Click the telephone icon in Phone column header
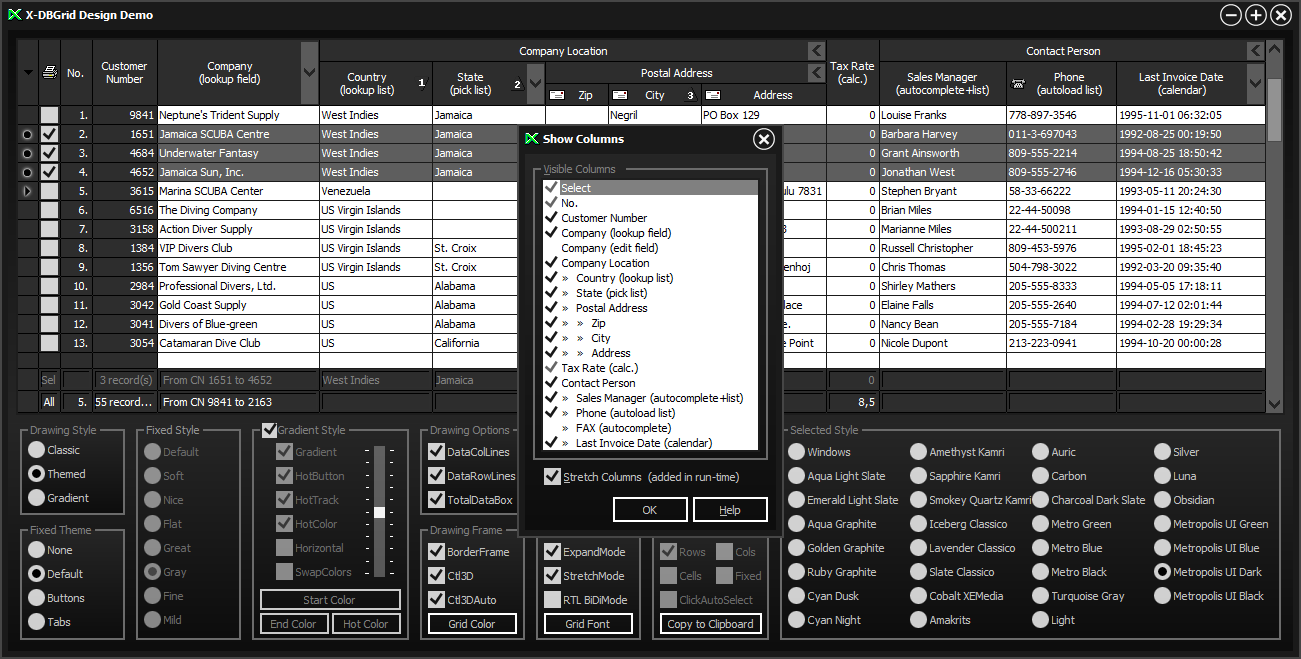Viewport: 1301px width, 659px height. [1018, 84]
